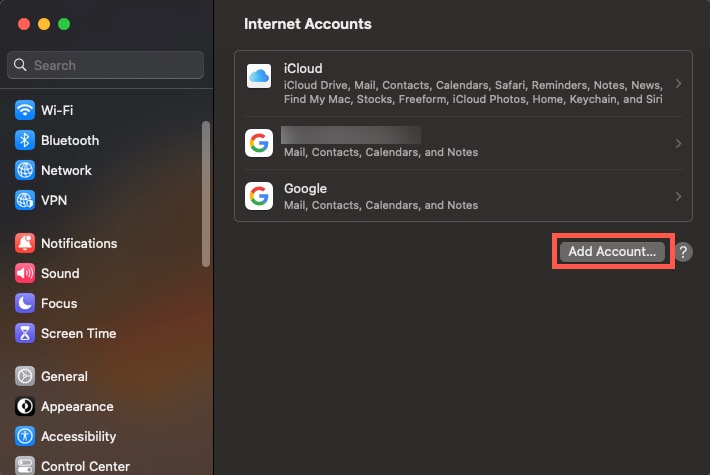The width and height of the screenshot is (710, 475).
Task: Go to Accessibility label in sidebar
Action: [x=79, y=437]
